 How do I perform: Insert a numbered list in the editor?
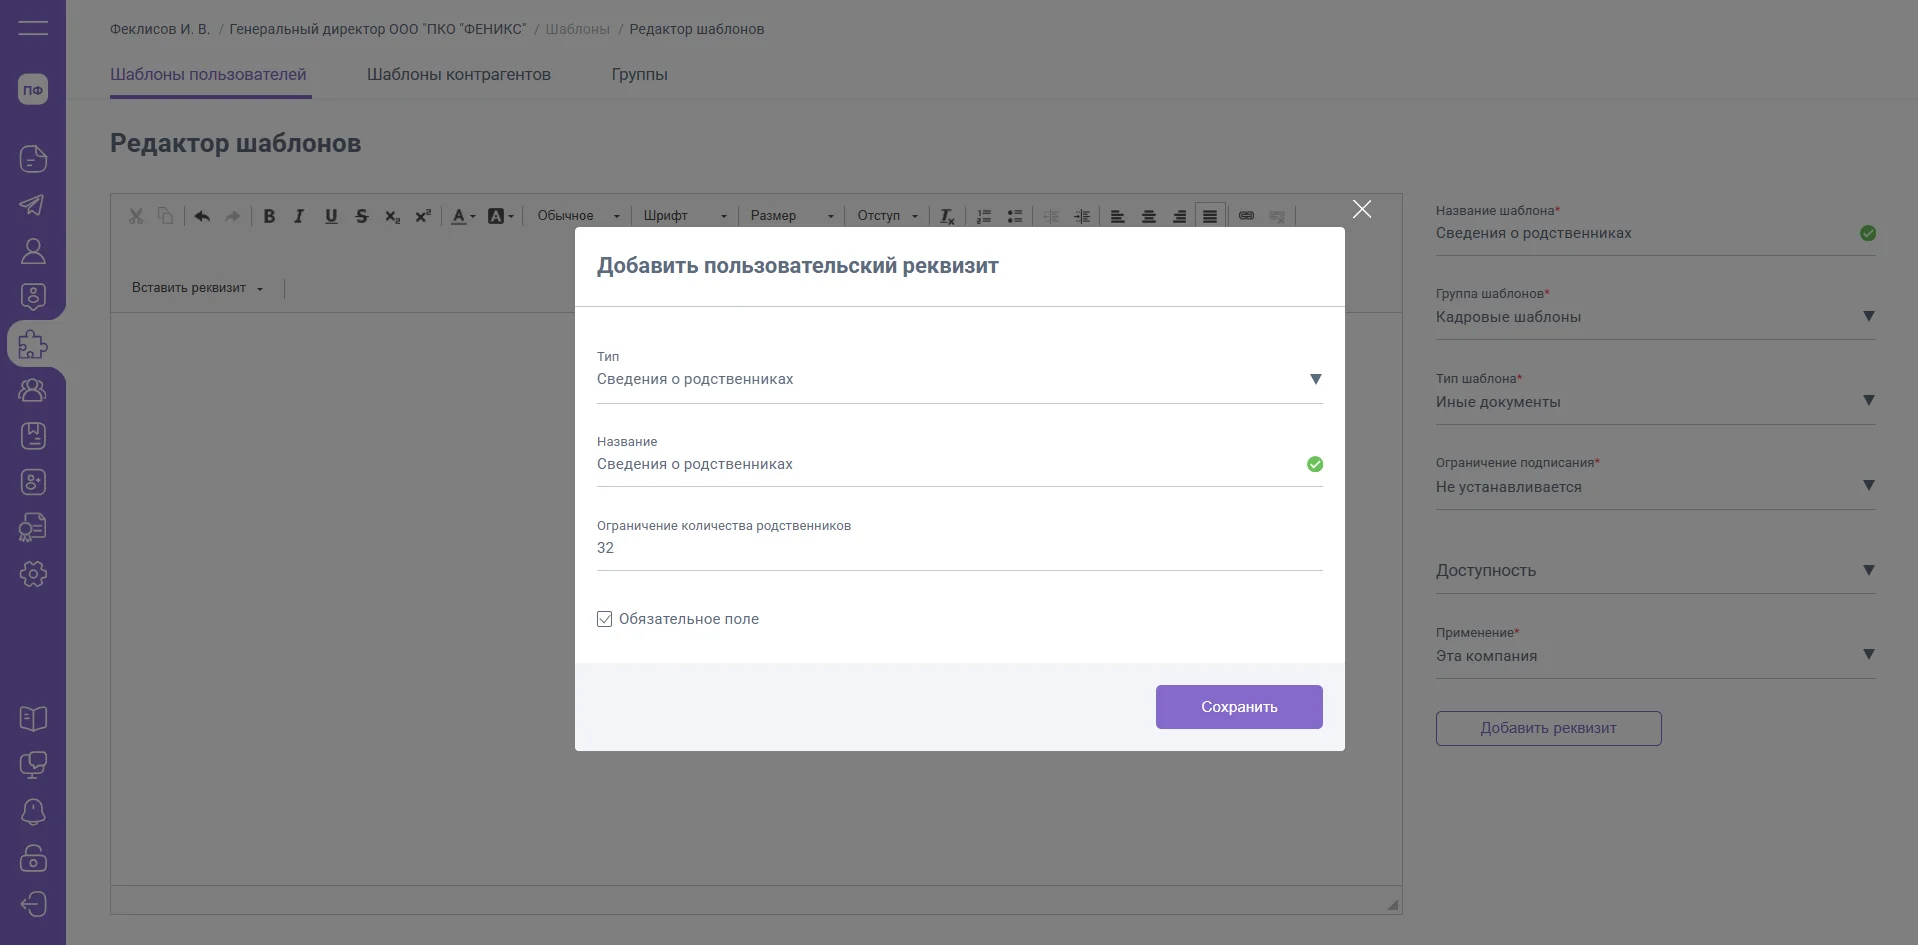pyautogui.click(x=984, y=216)
